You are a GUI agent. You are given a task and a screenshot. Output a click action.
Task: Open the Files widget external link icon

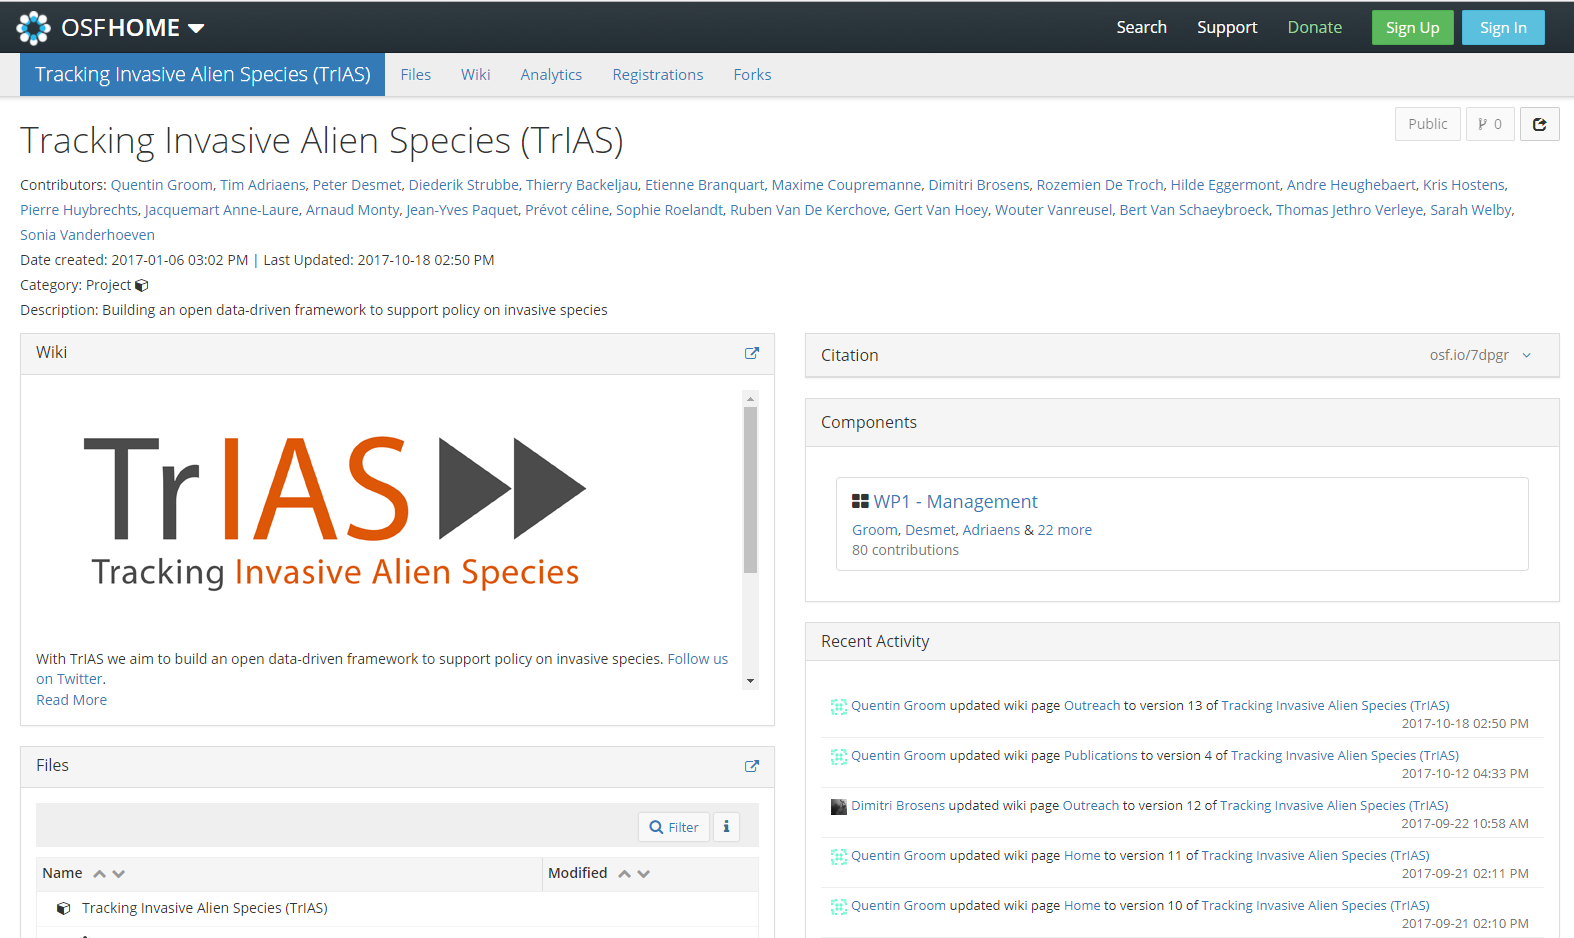752,766
